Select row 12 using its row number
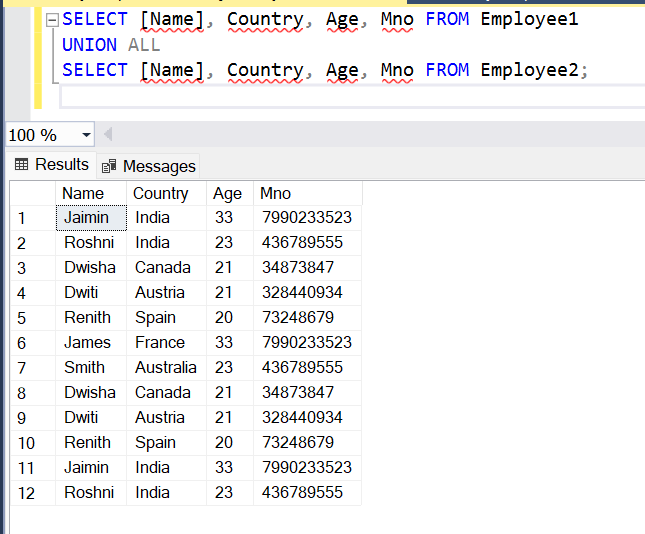 33,493
